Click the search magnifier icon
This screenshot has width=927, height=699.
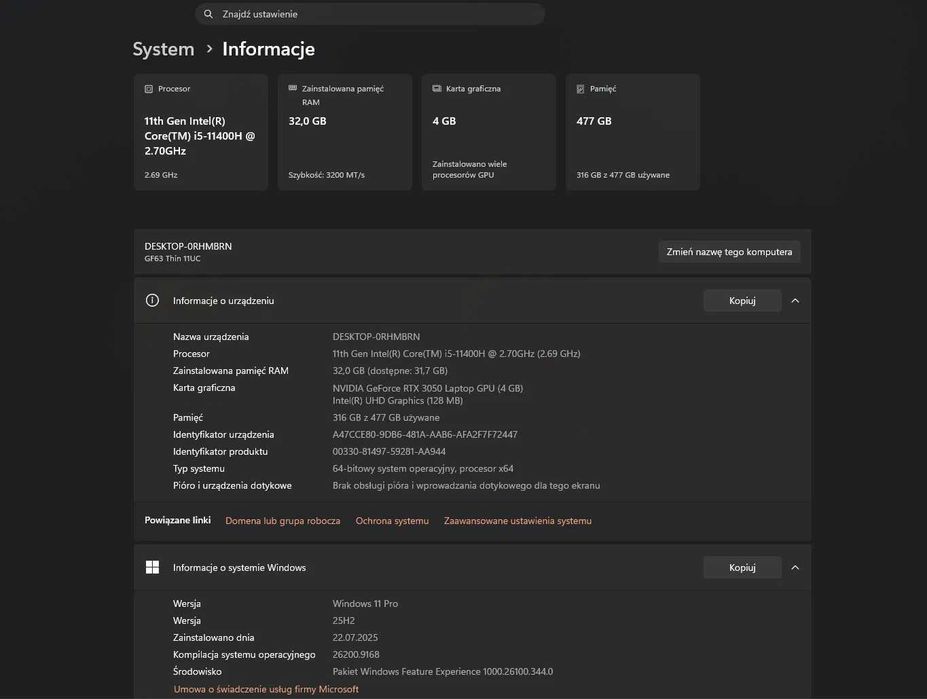point(208,14)
